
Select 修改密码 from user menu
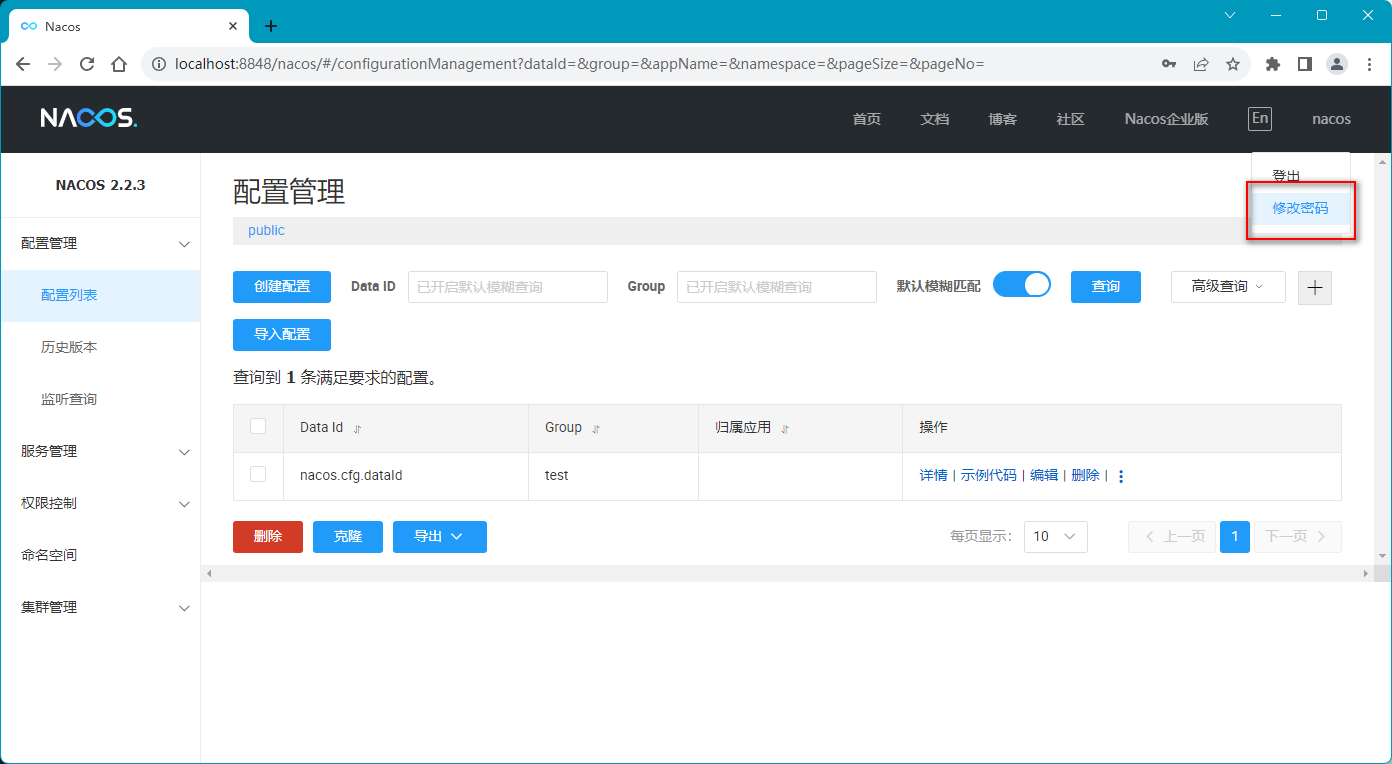click(x=1300, y=208)
